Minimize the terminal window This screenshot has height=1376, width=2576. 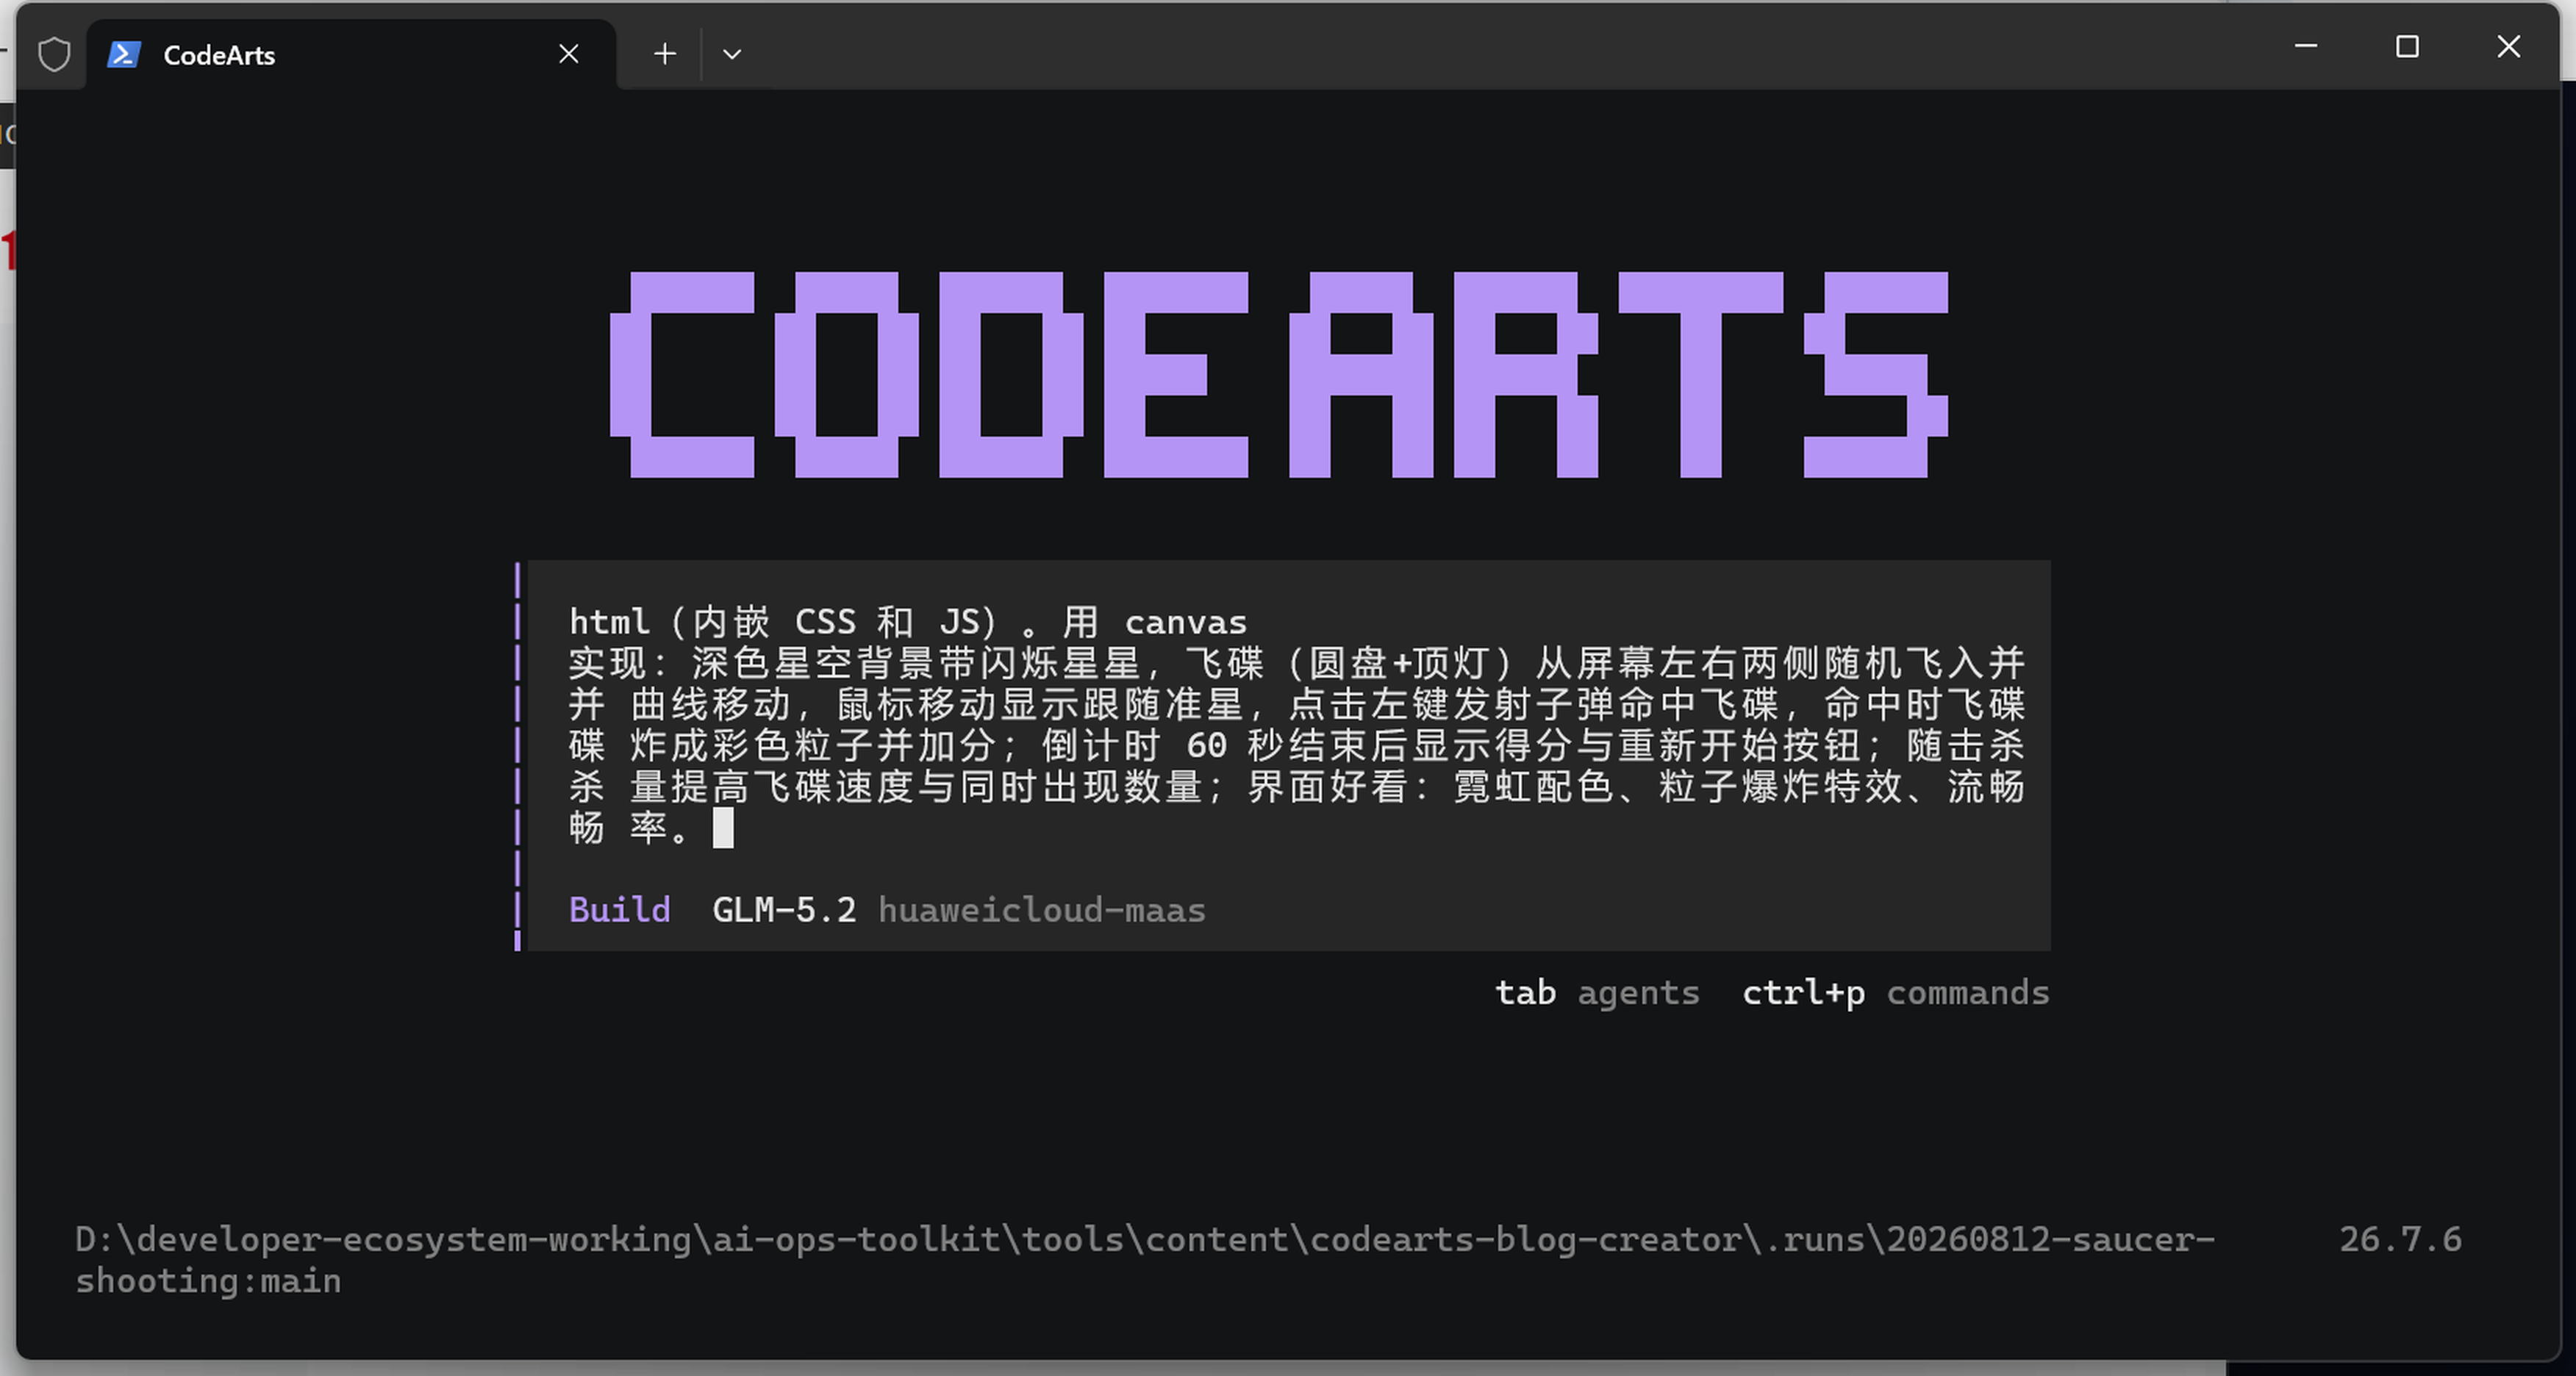(x=2306, y=46)
